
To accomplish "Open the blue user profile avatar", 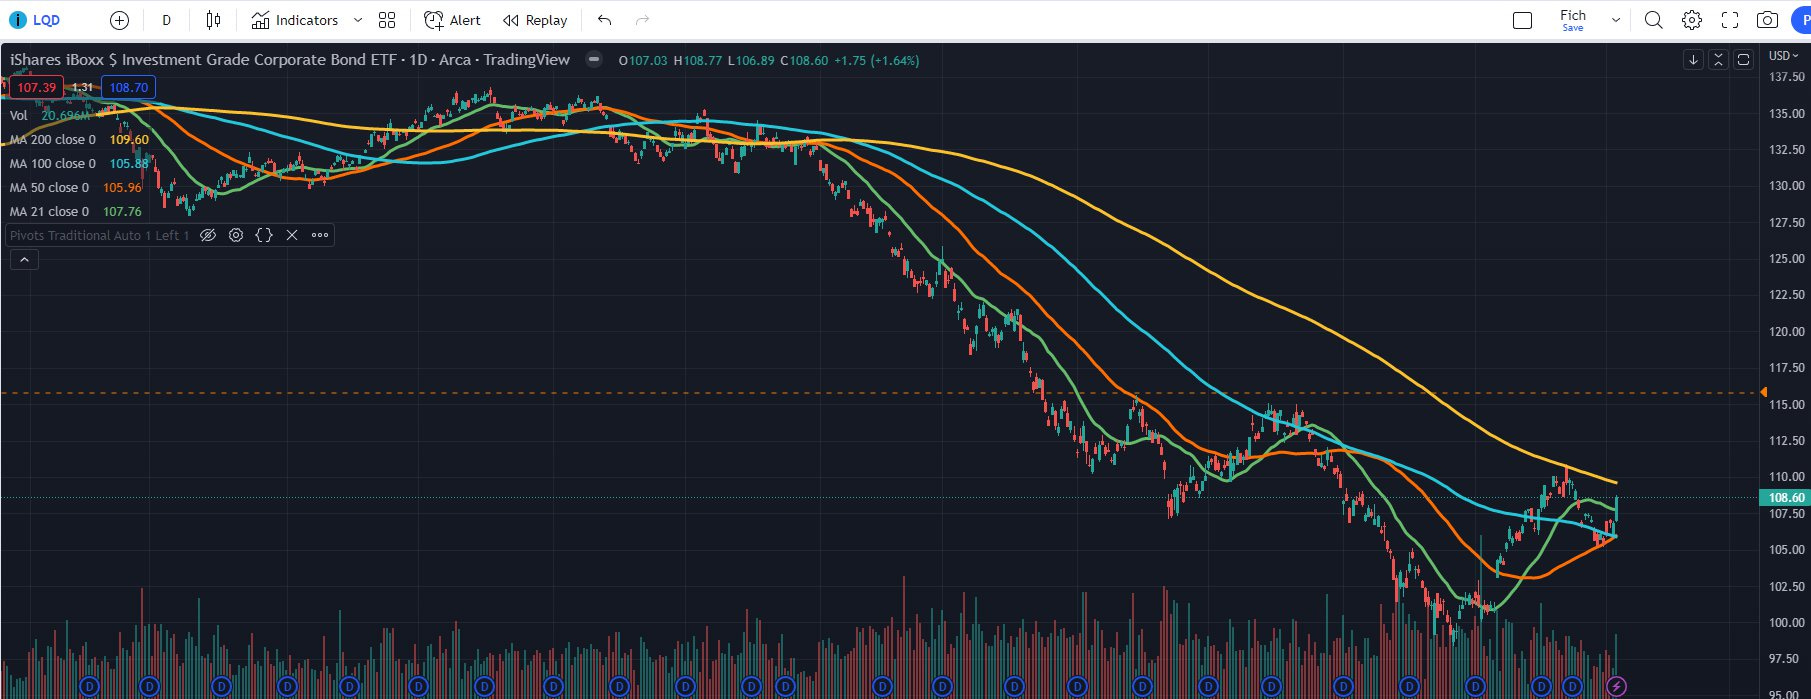I will click(x=1802, y=20).
